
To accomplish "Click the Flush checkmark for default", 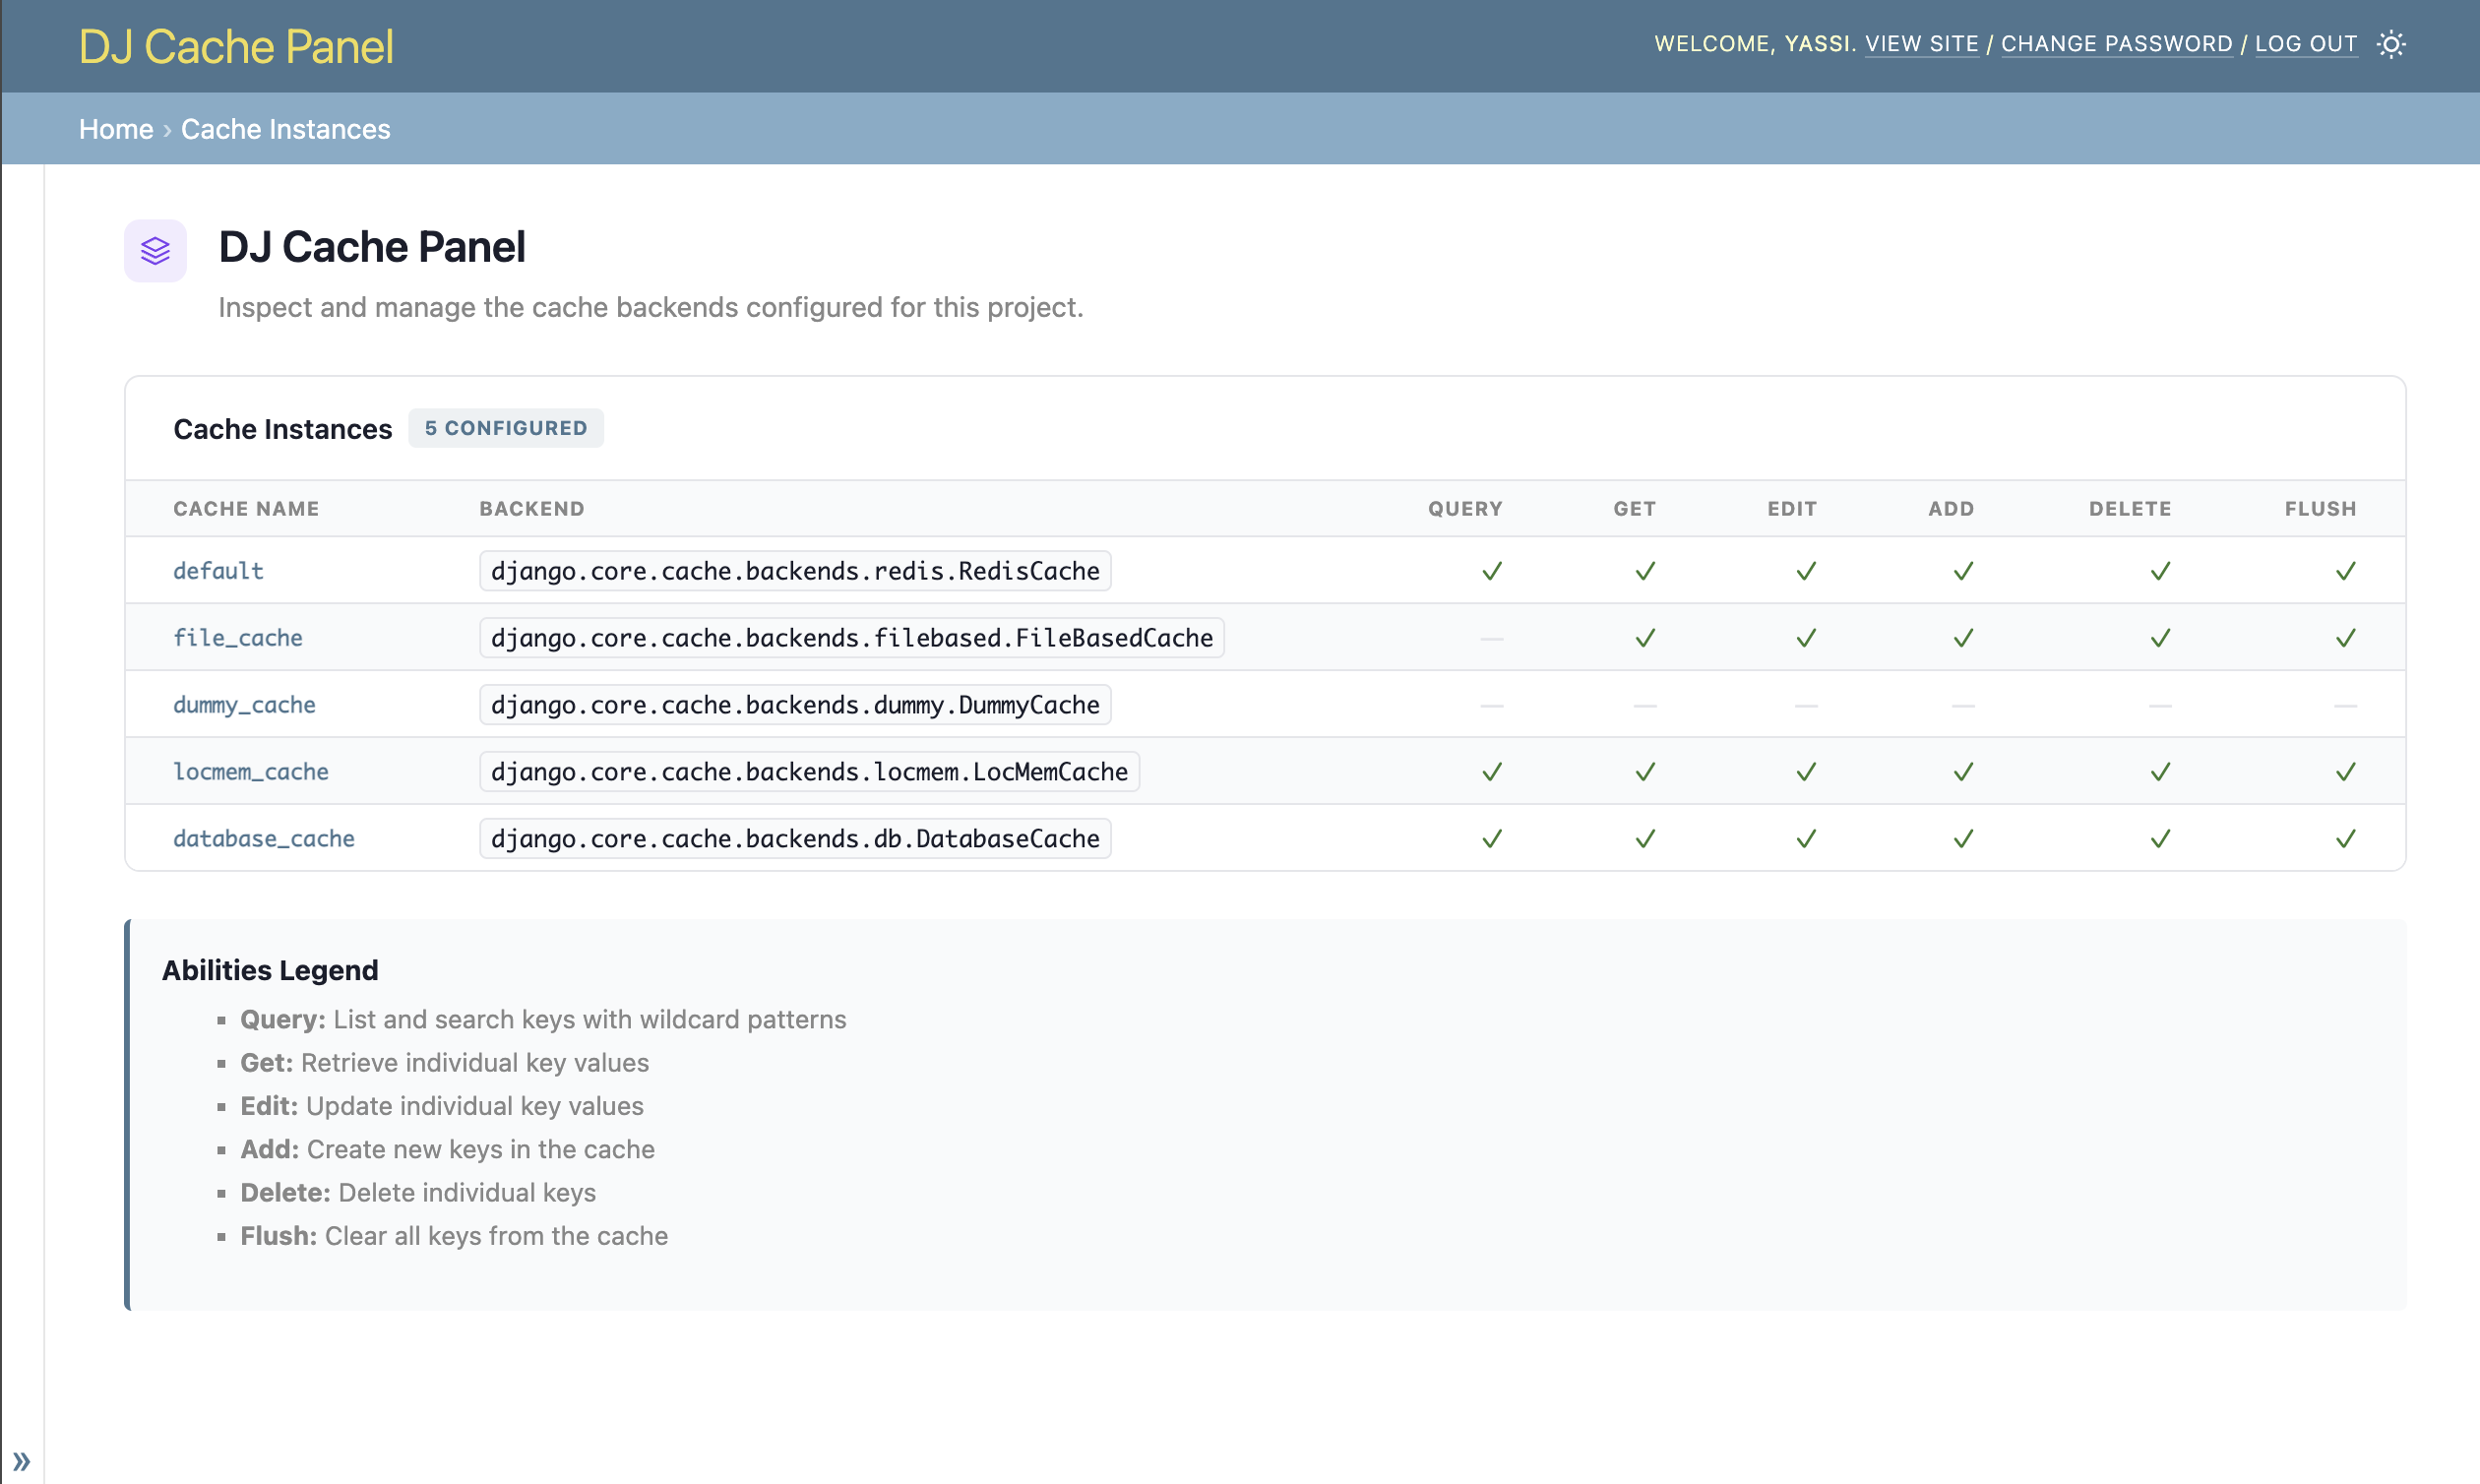I will pyautogui.click(x=2345, y=571).
